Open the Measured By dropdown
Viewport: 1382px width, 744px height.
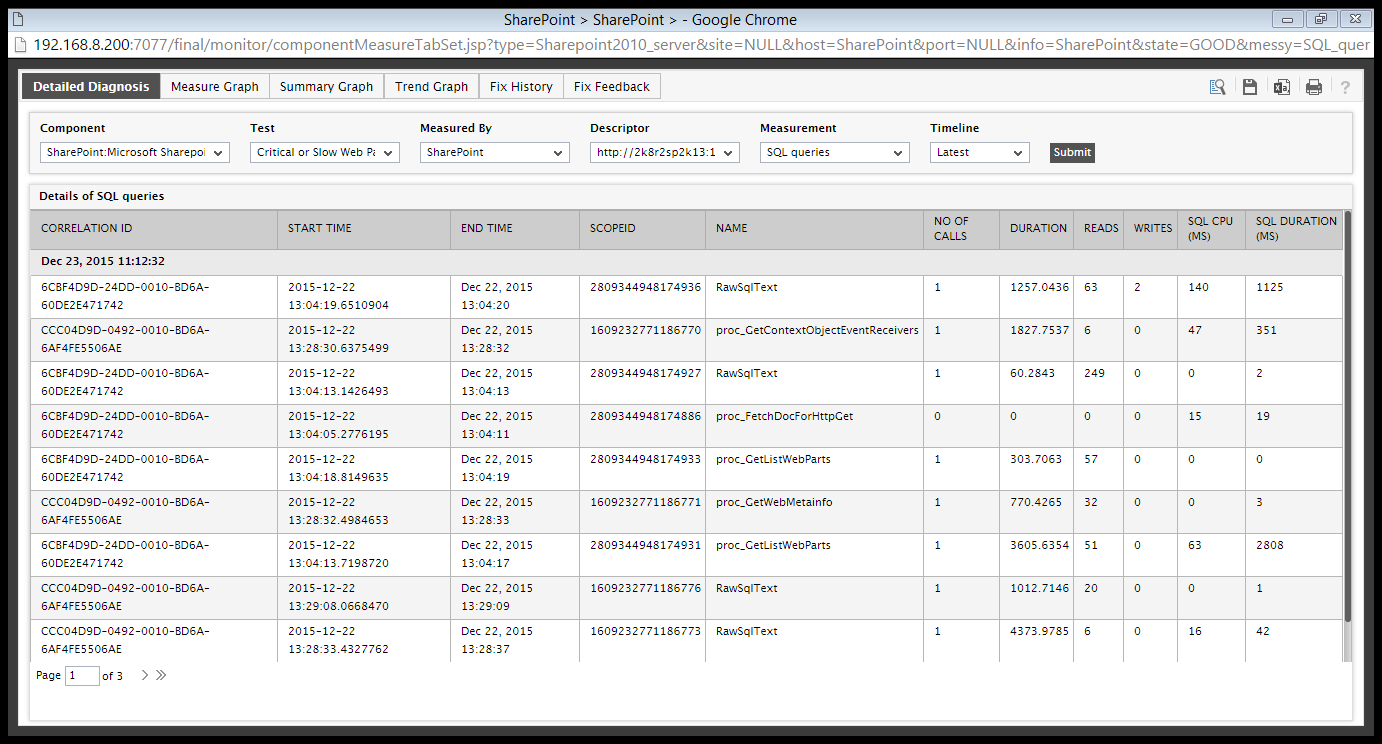coord(495,152)
